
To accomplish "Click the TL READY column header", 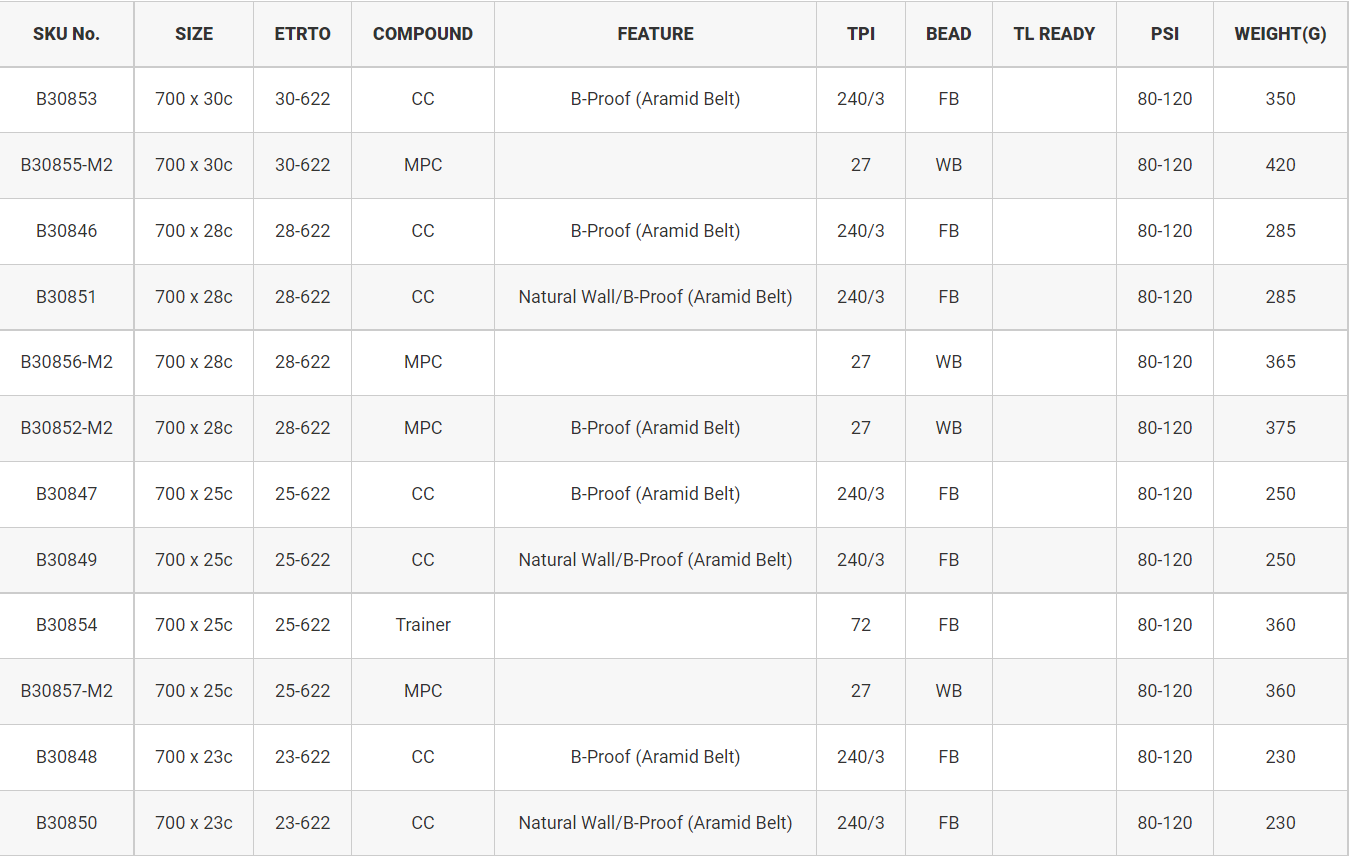I will coord(1054,34).
